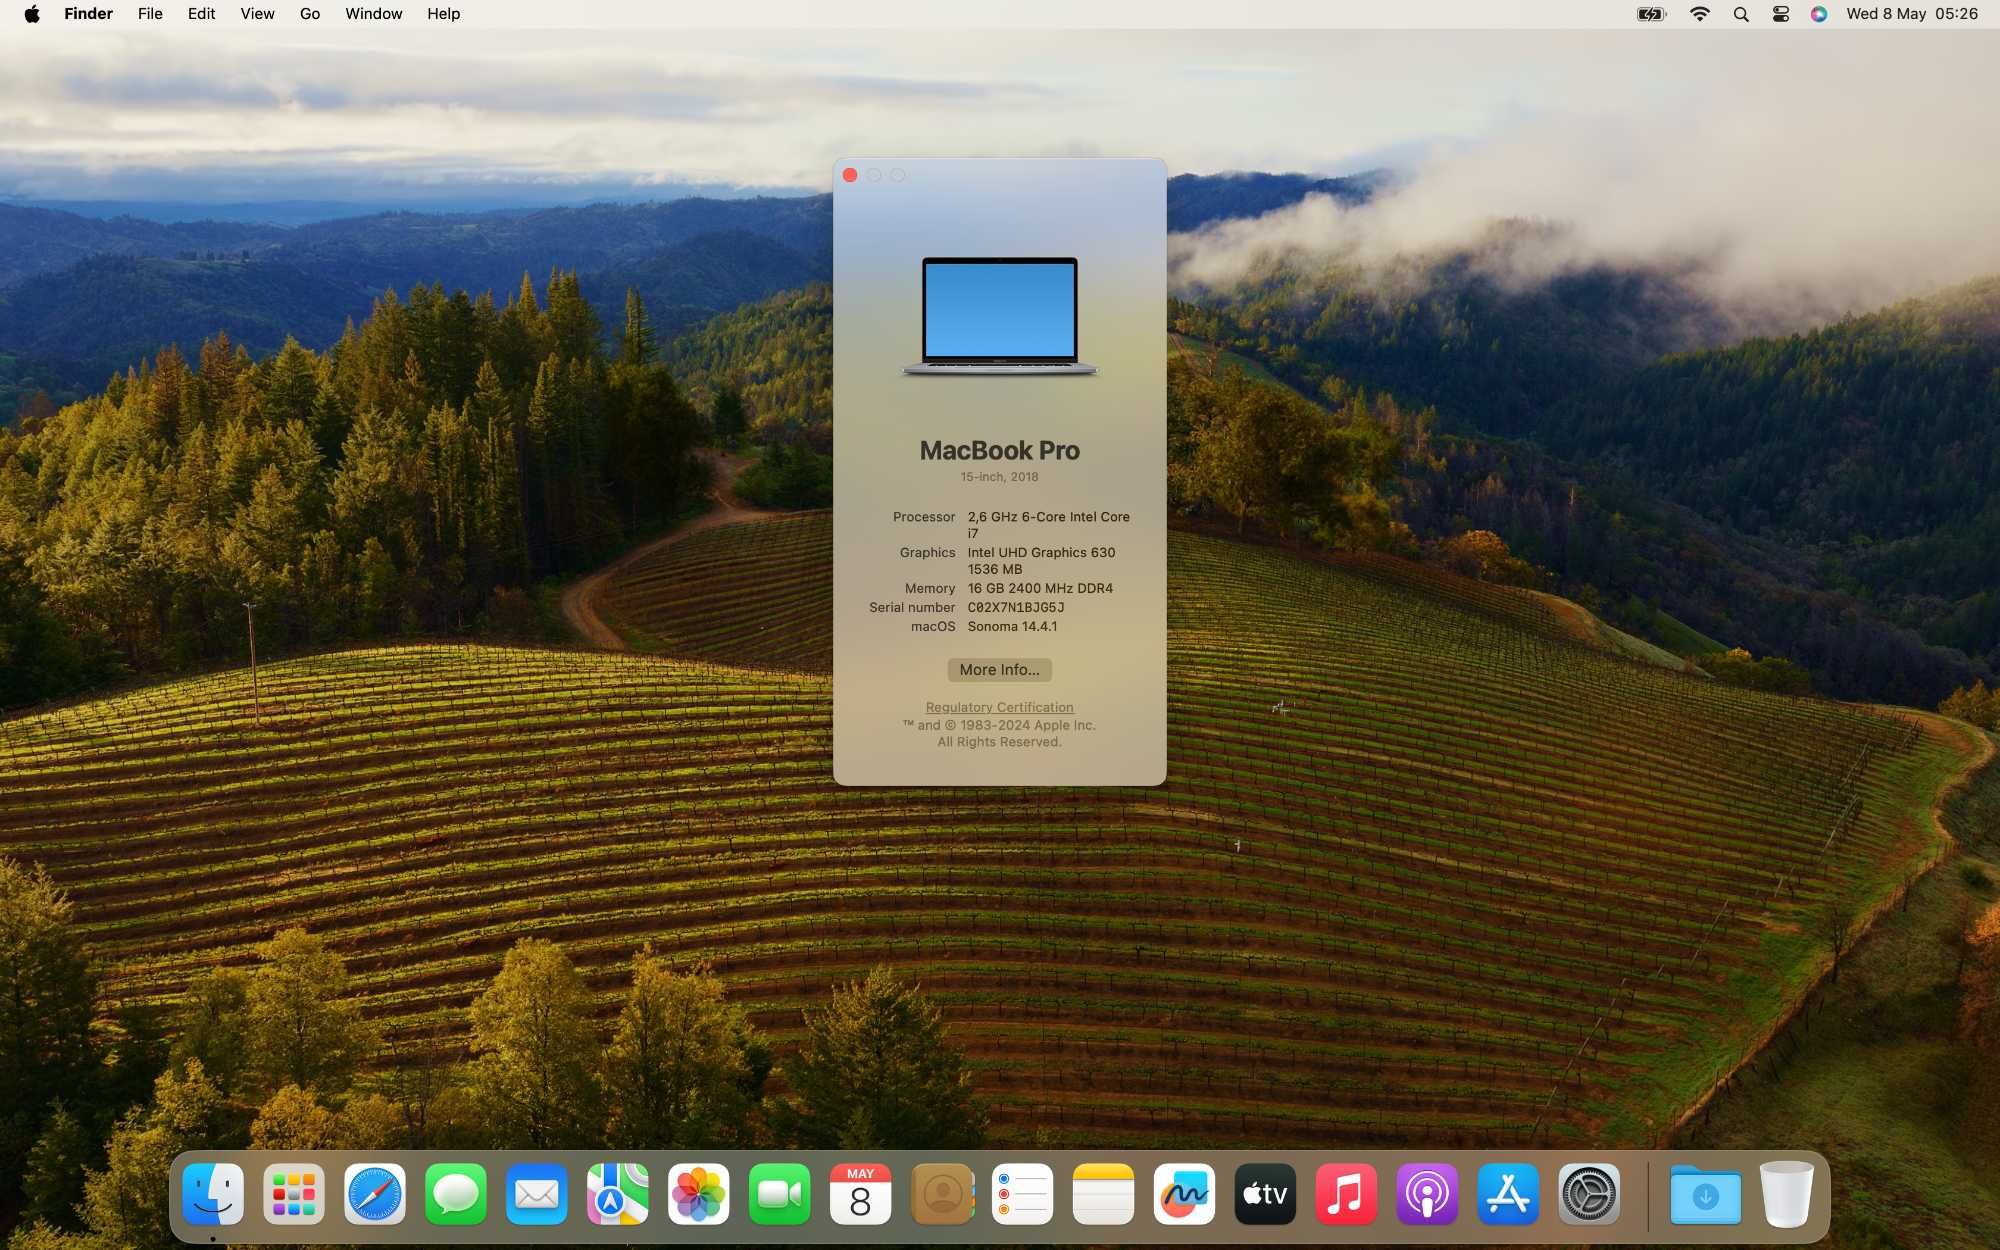Open Maps from the Dock
The image size is (2000, 1250).
coord(618,1194)
